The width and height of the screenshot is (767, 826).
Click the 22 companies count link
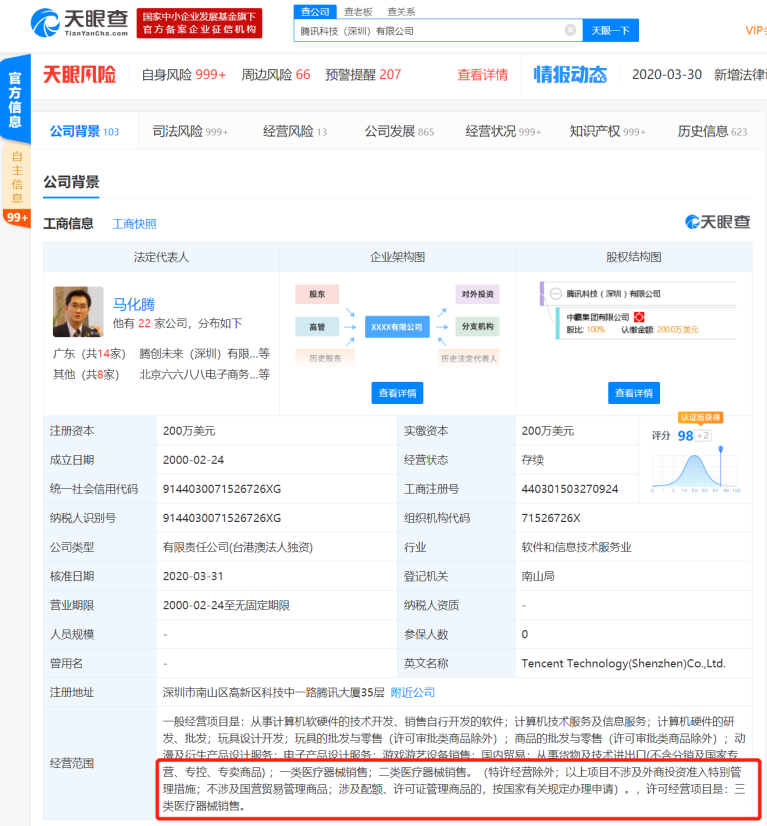click(x=144, y=323)
